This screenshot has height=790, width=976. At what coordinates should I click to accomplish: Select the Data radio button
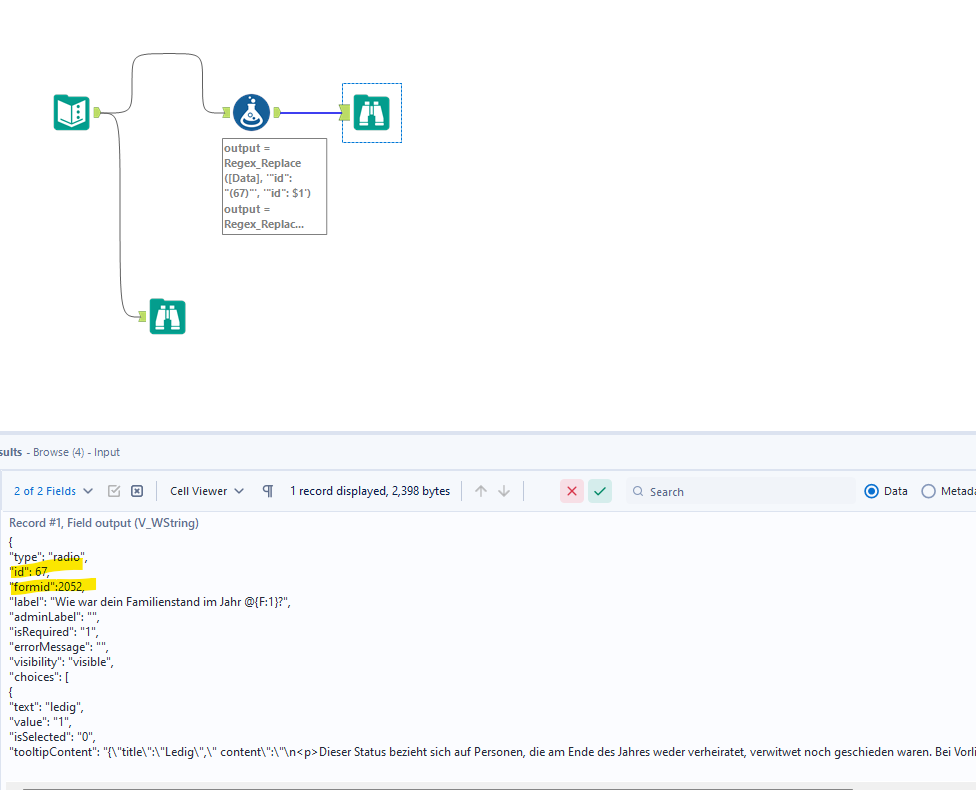[x=873, y=490]
